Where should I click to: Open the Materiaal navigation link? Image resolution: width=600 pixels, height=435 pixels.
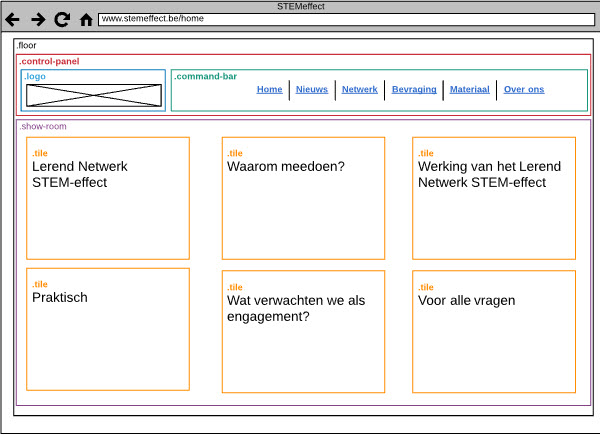pos(470,90)
